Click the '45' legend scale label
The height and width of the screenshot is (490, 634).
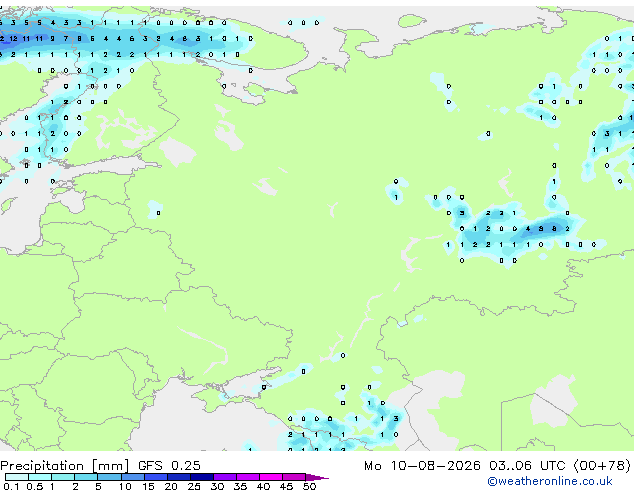286,486
